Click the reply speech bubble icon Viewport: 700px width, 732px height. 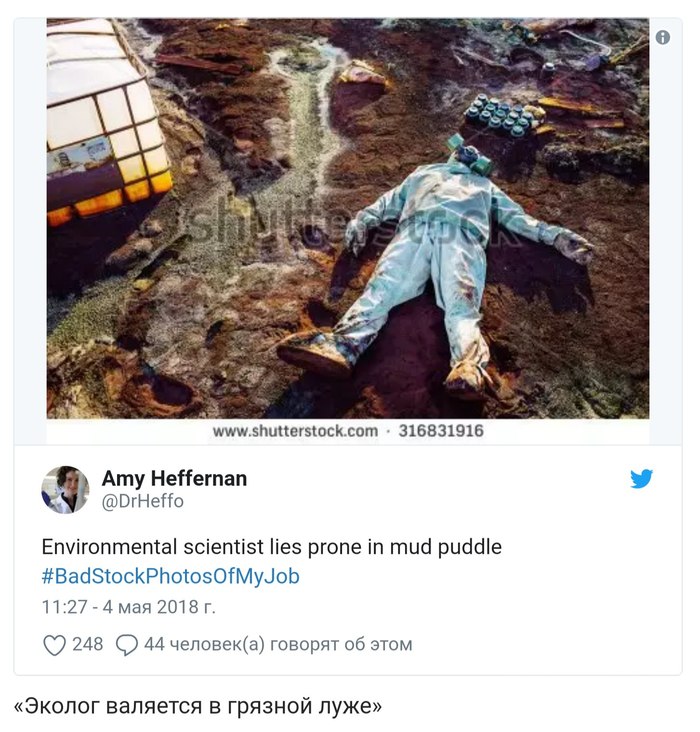(x=127, y=645)
